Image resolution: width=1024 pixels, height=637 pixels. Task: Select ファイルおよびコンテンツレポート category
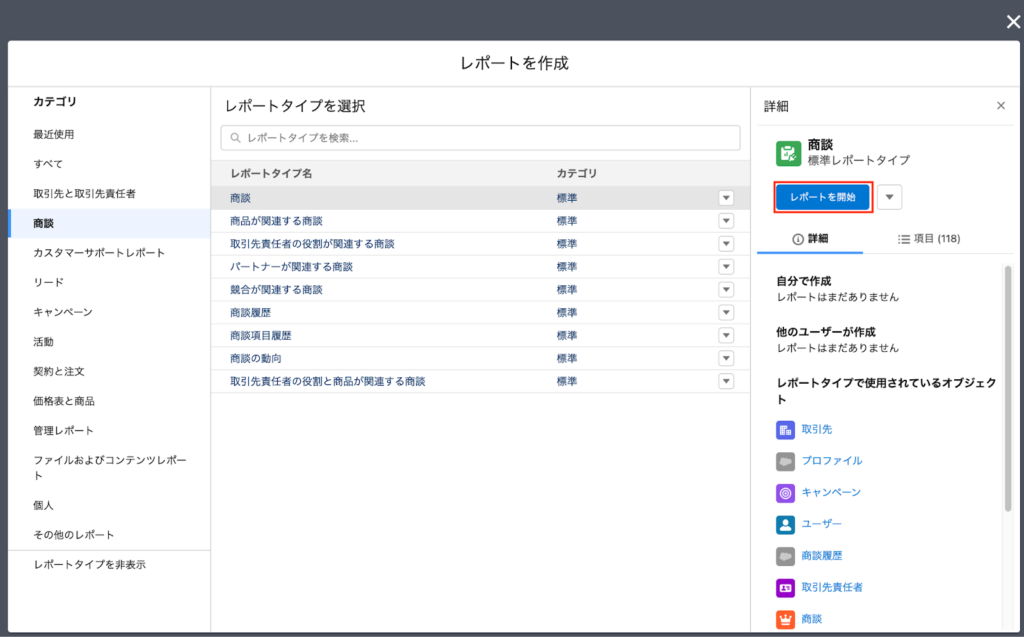pos(110,468)
